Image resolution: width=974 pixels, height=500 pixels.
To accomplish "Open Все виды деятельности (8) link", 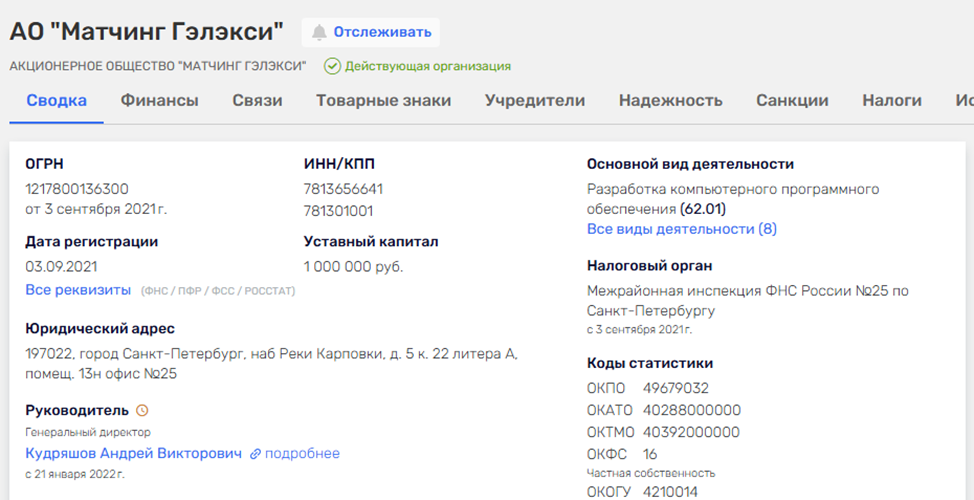I will pyautogui.click(x=681, y=229).
